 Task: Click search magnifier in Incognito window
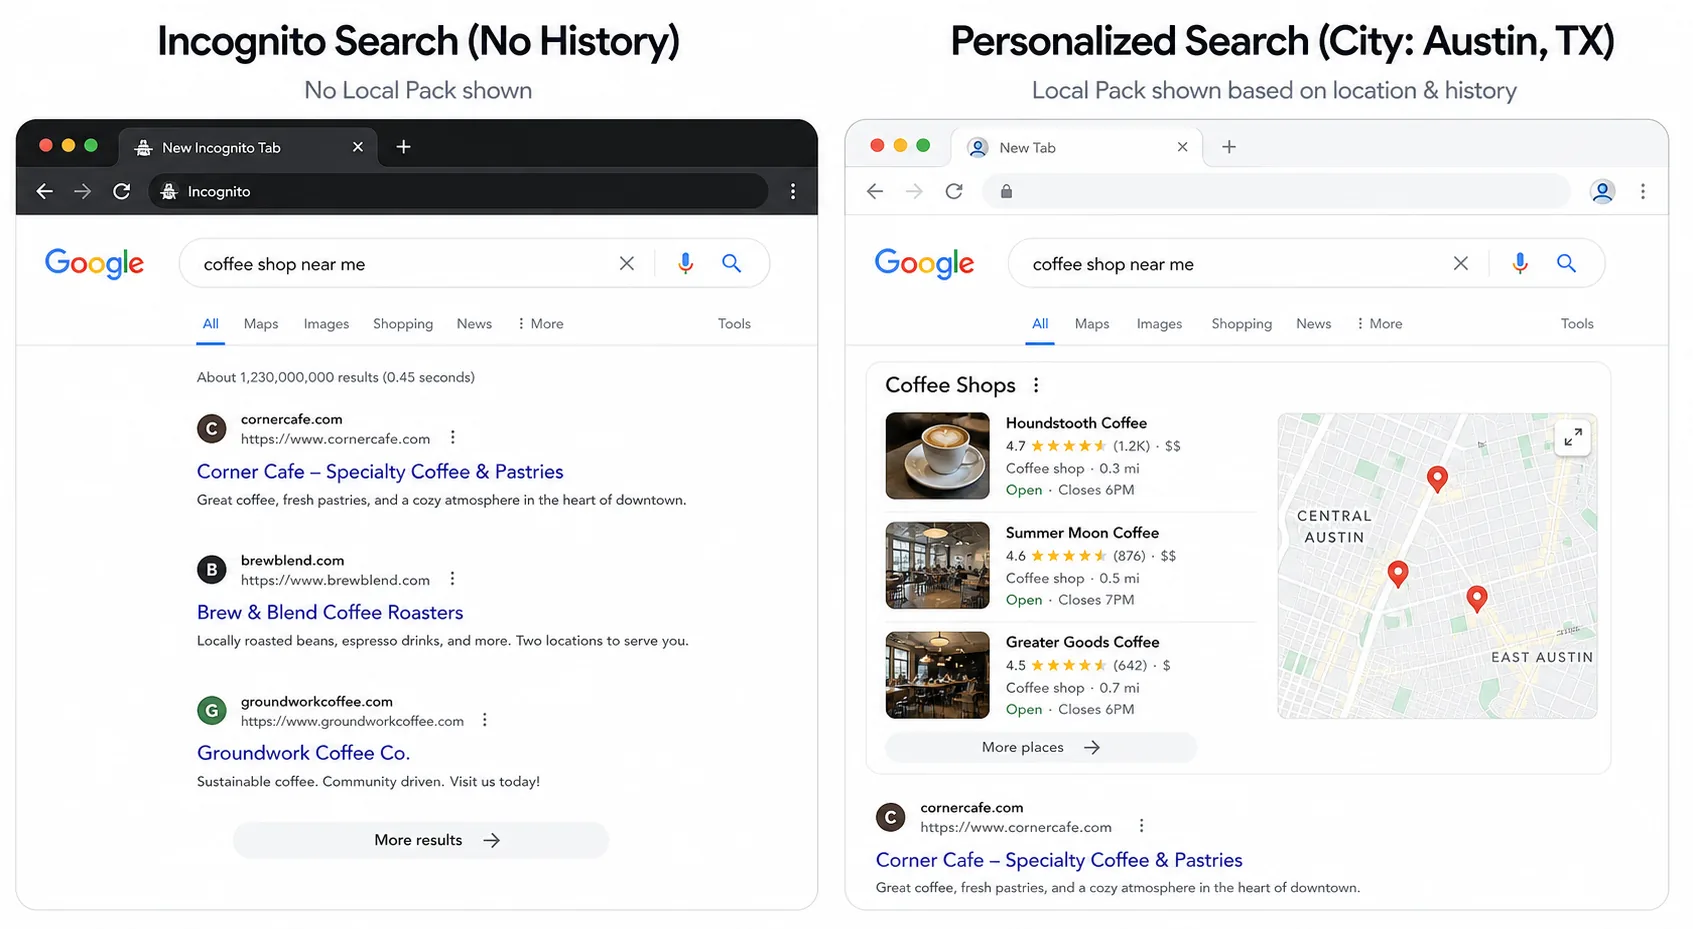[x=732, y=263]
